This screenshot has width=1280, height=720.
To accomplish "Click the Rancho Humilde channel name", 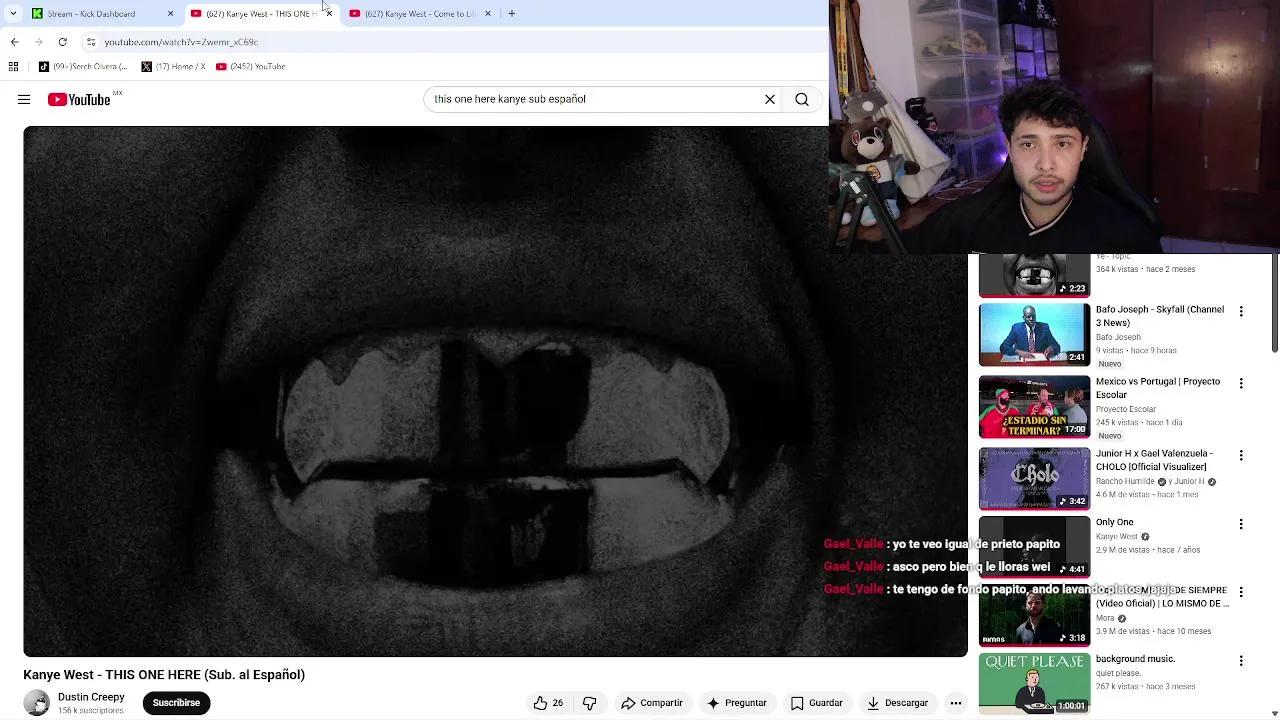I will click(x=1125, y=481).
